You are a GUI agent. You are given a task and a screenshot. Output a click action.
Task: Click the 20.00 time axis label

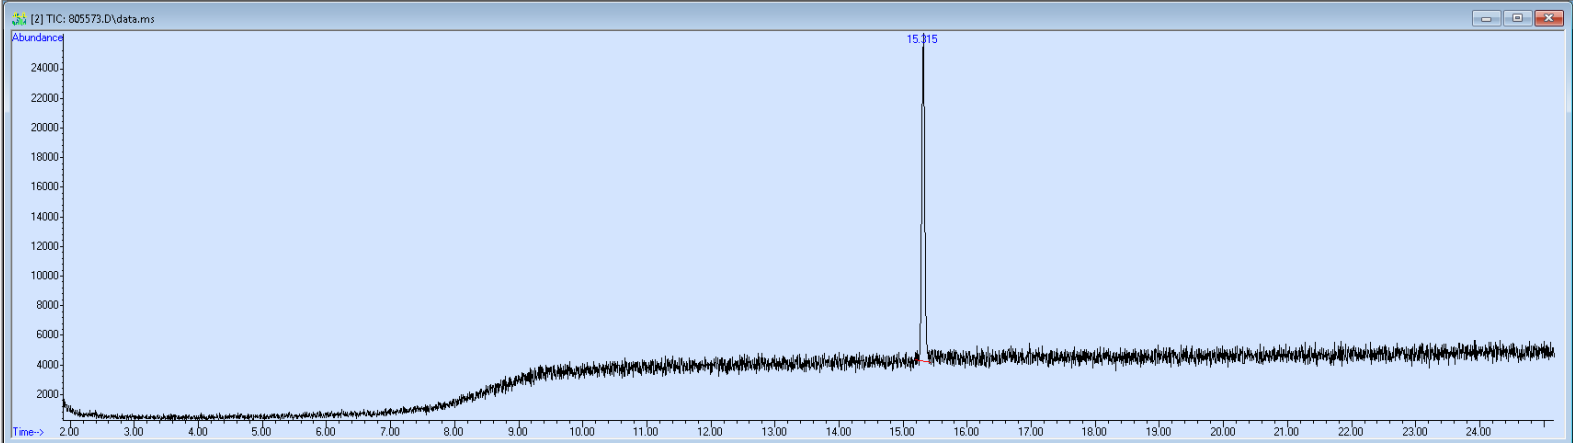(1222, 432)
